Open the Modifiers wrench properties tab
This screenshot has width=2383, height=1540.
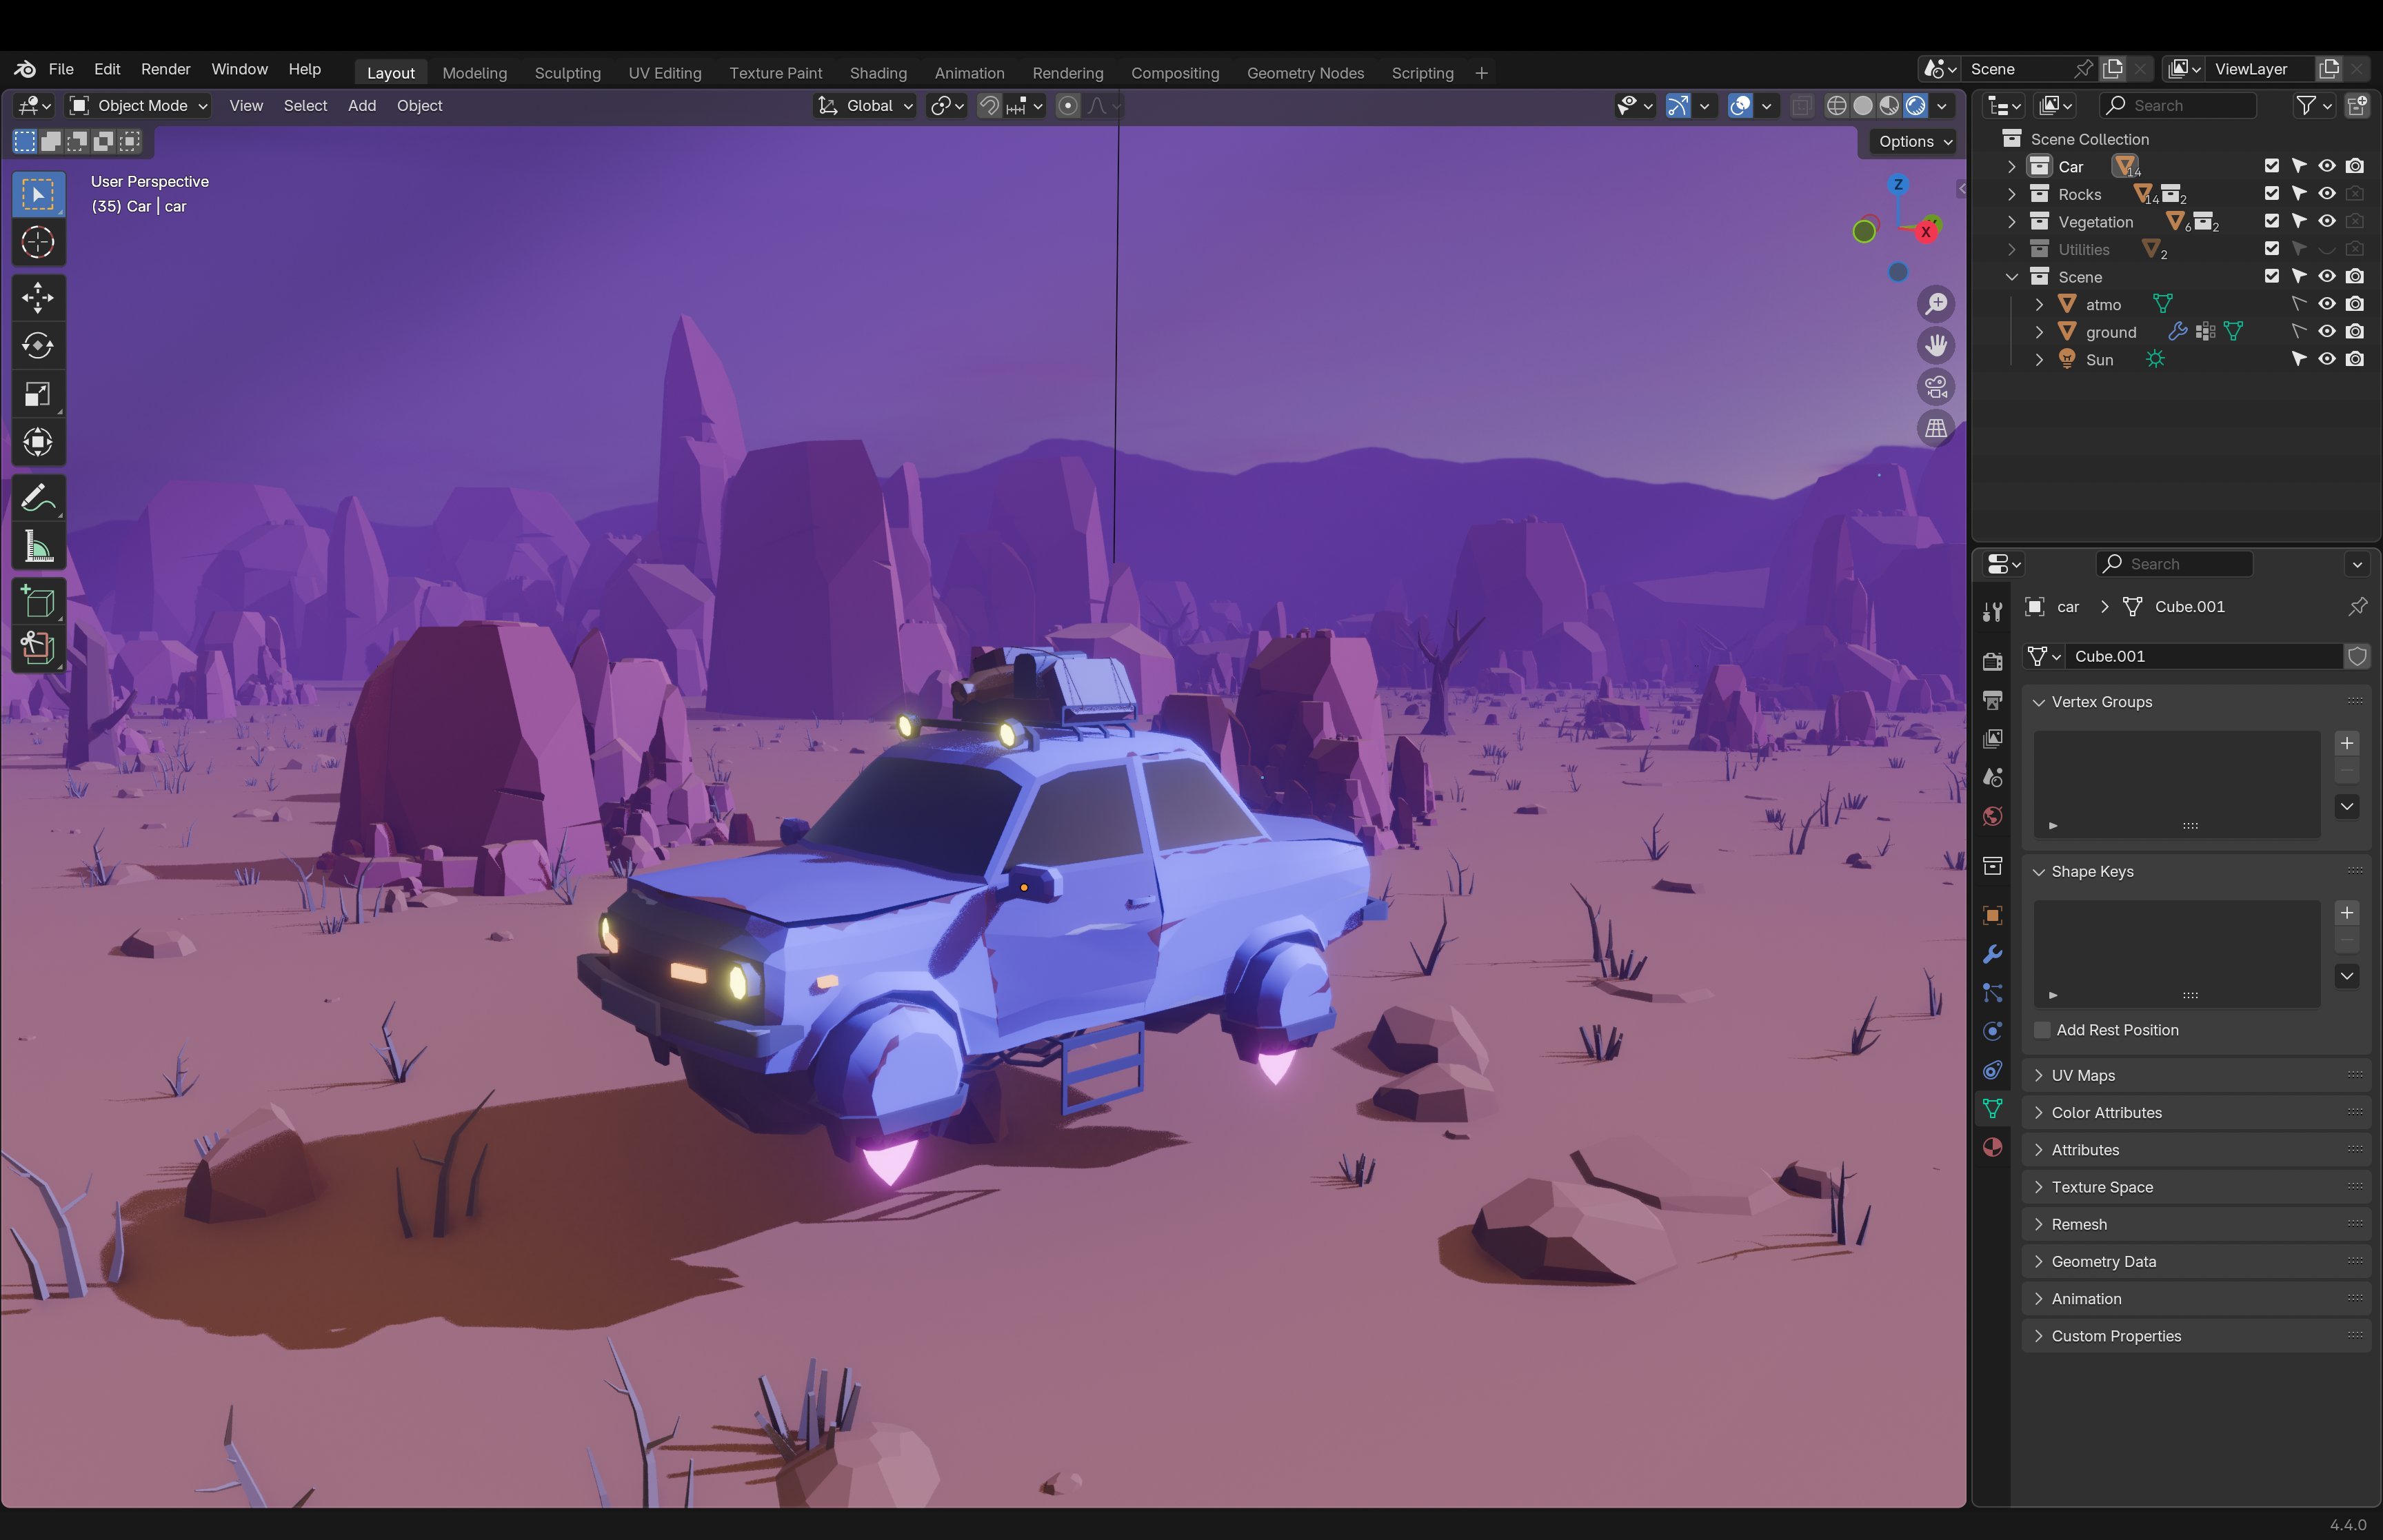1992,954
